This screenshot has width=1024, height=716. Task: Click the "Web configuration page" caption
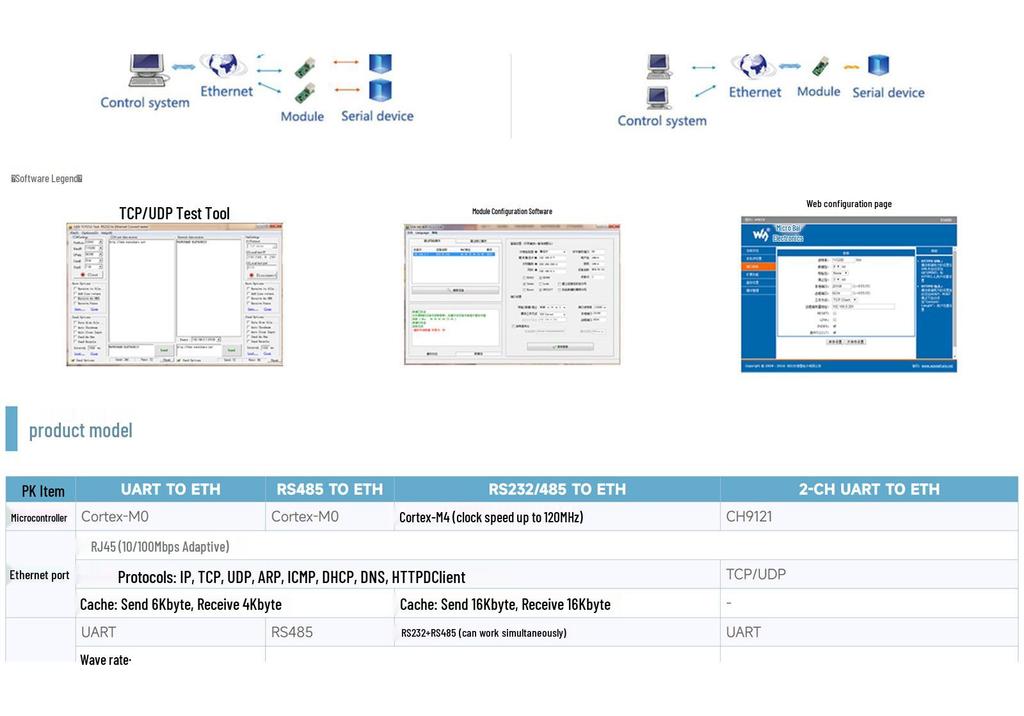(849, 204)
